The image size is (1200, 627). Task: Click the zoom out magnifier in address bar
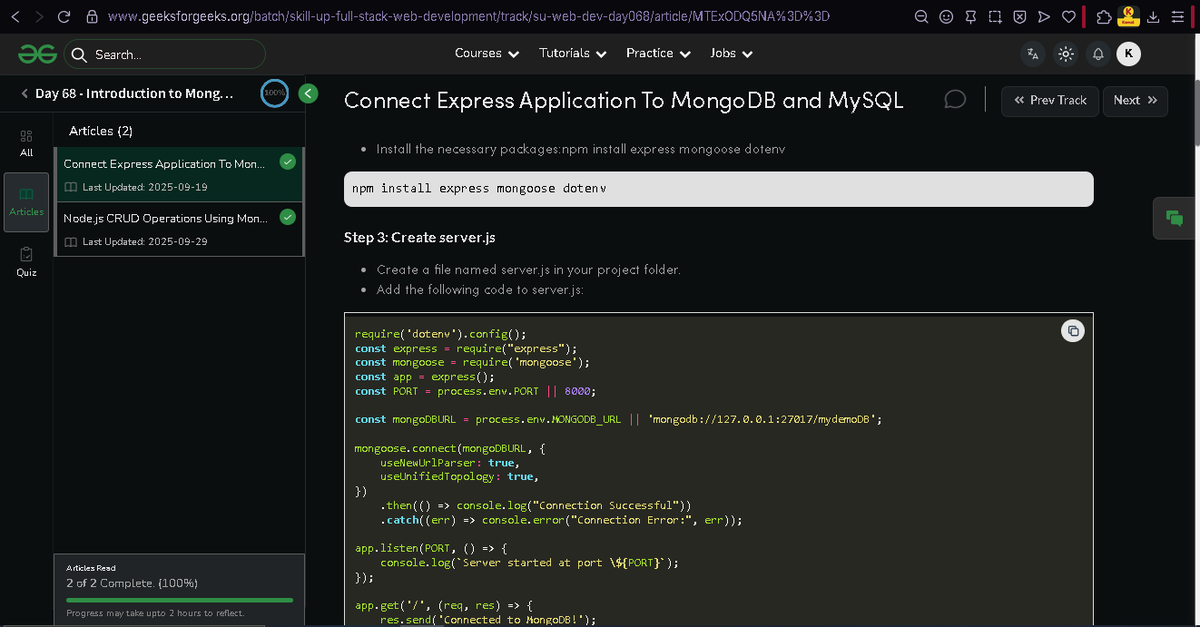click(923, 17)
